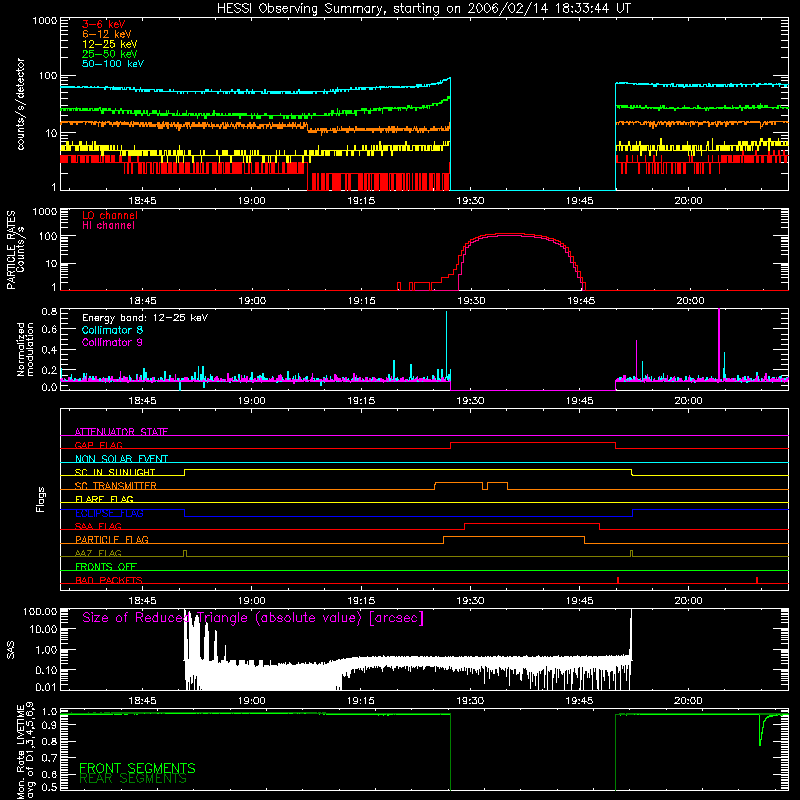
Task: Click the SAS axis label
Action: pyautogui.click(x=10, y=649)
